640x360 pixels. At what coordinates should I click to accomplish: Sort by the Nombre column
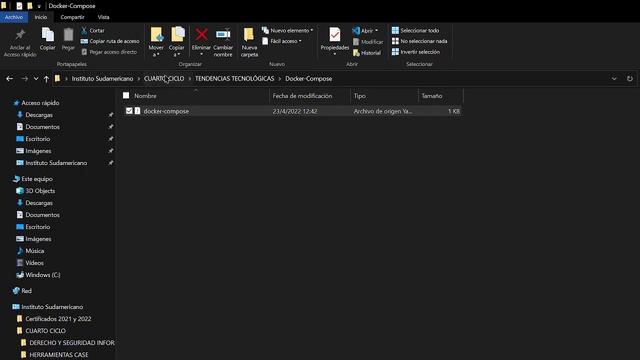click(145, 96)
